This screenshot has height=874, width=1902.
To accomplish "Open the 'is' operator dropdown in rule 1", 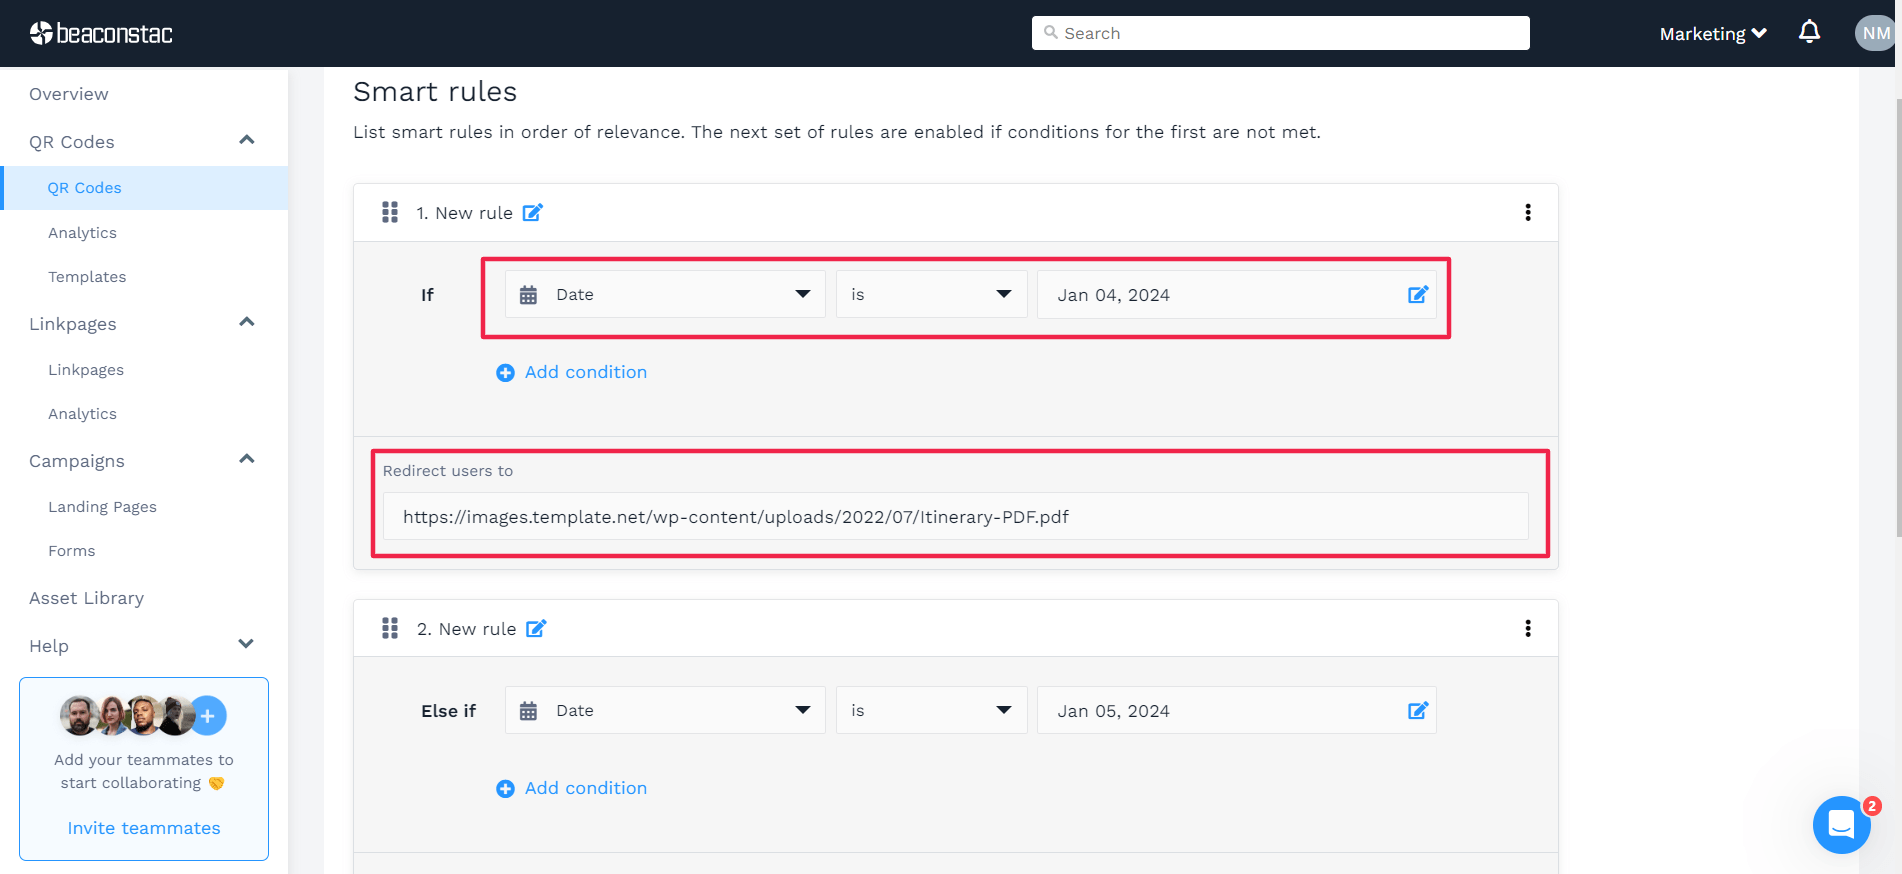I will [931, 295].
